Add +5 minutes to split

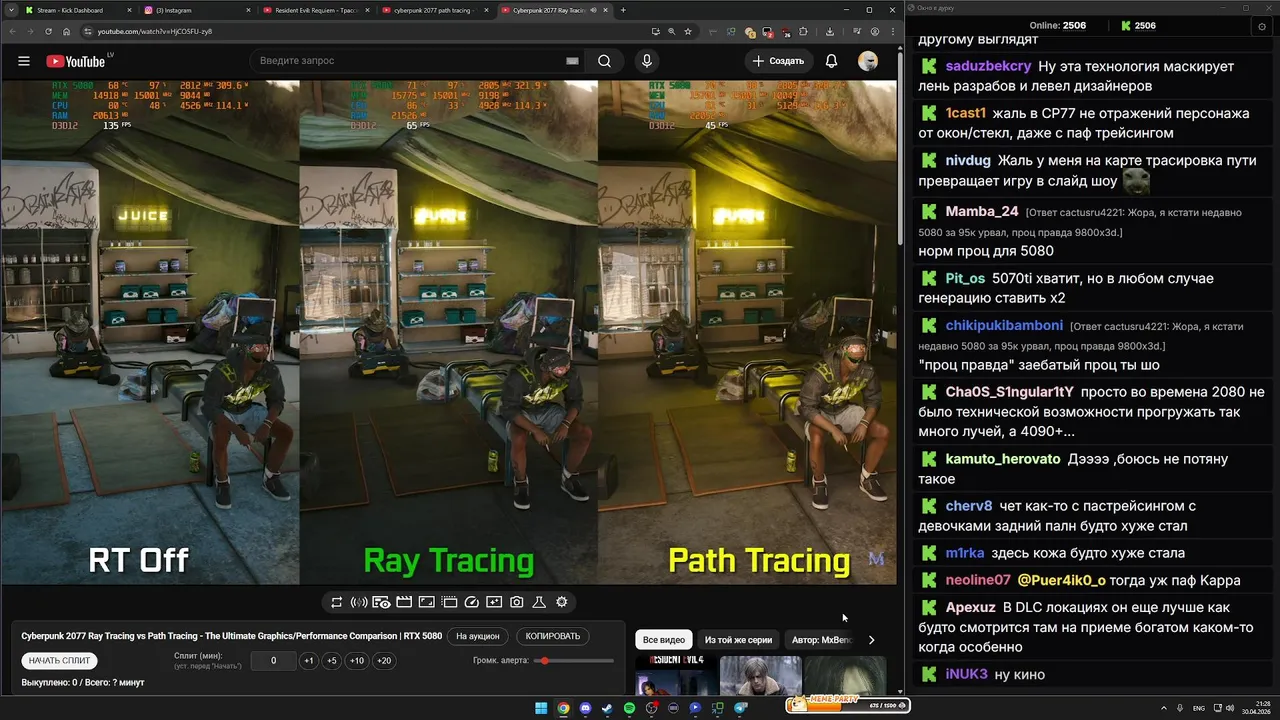click(x=332, y=661)
